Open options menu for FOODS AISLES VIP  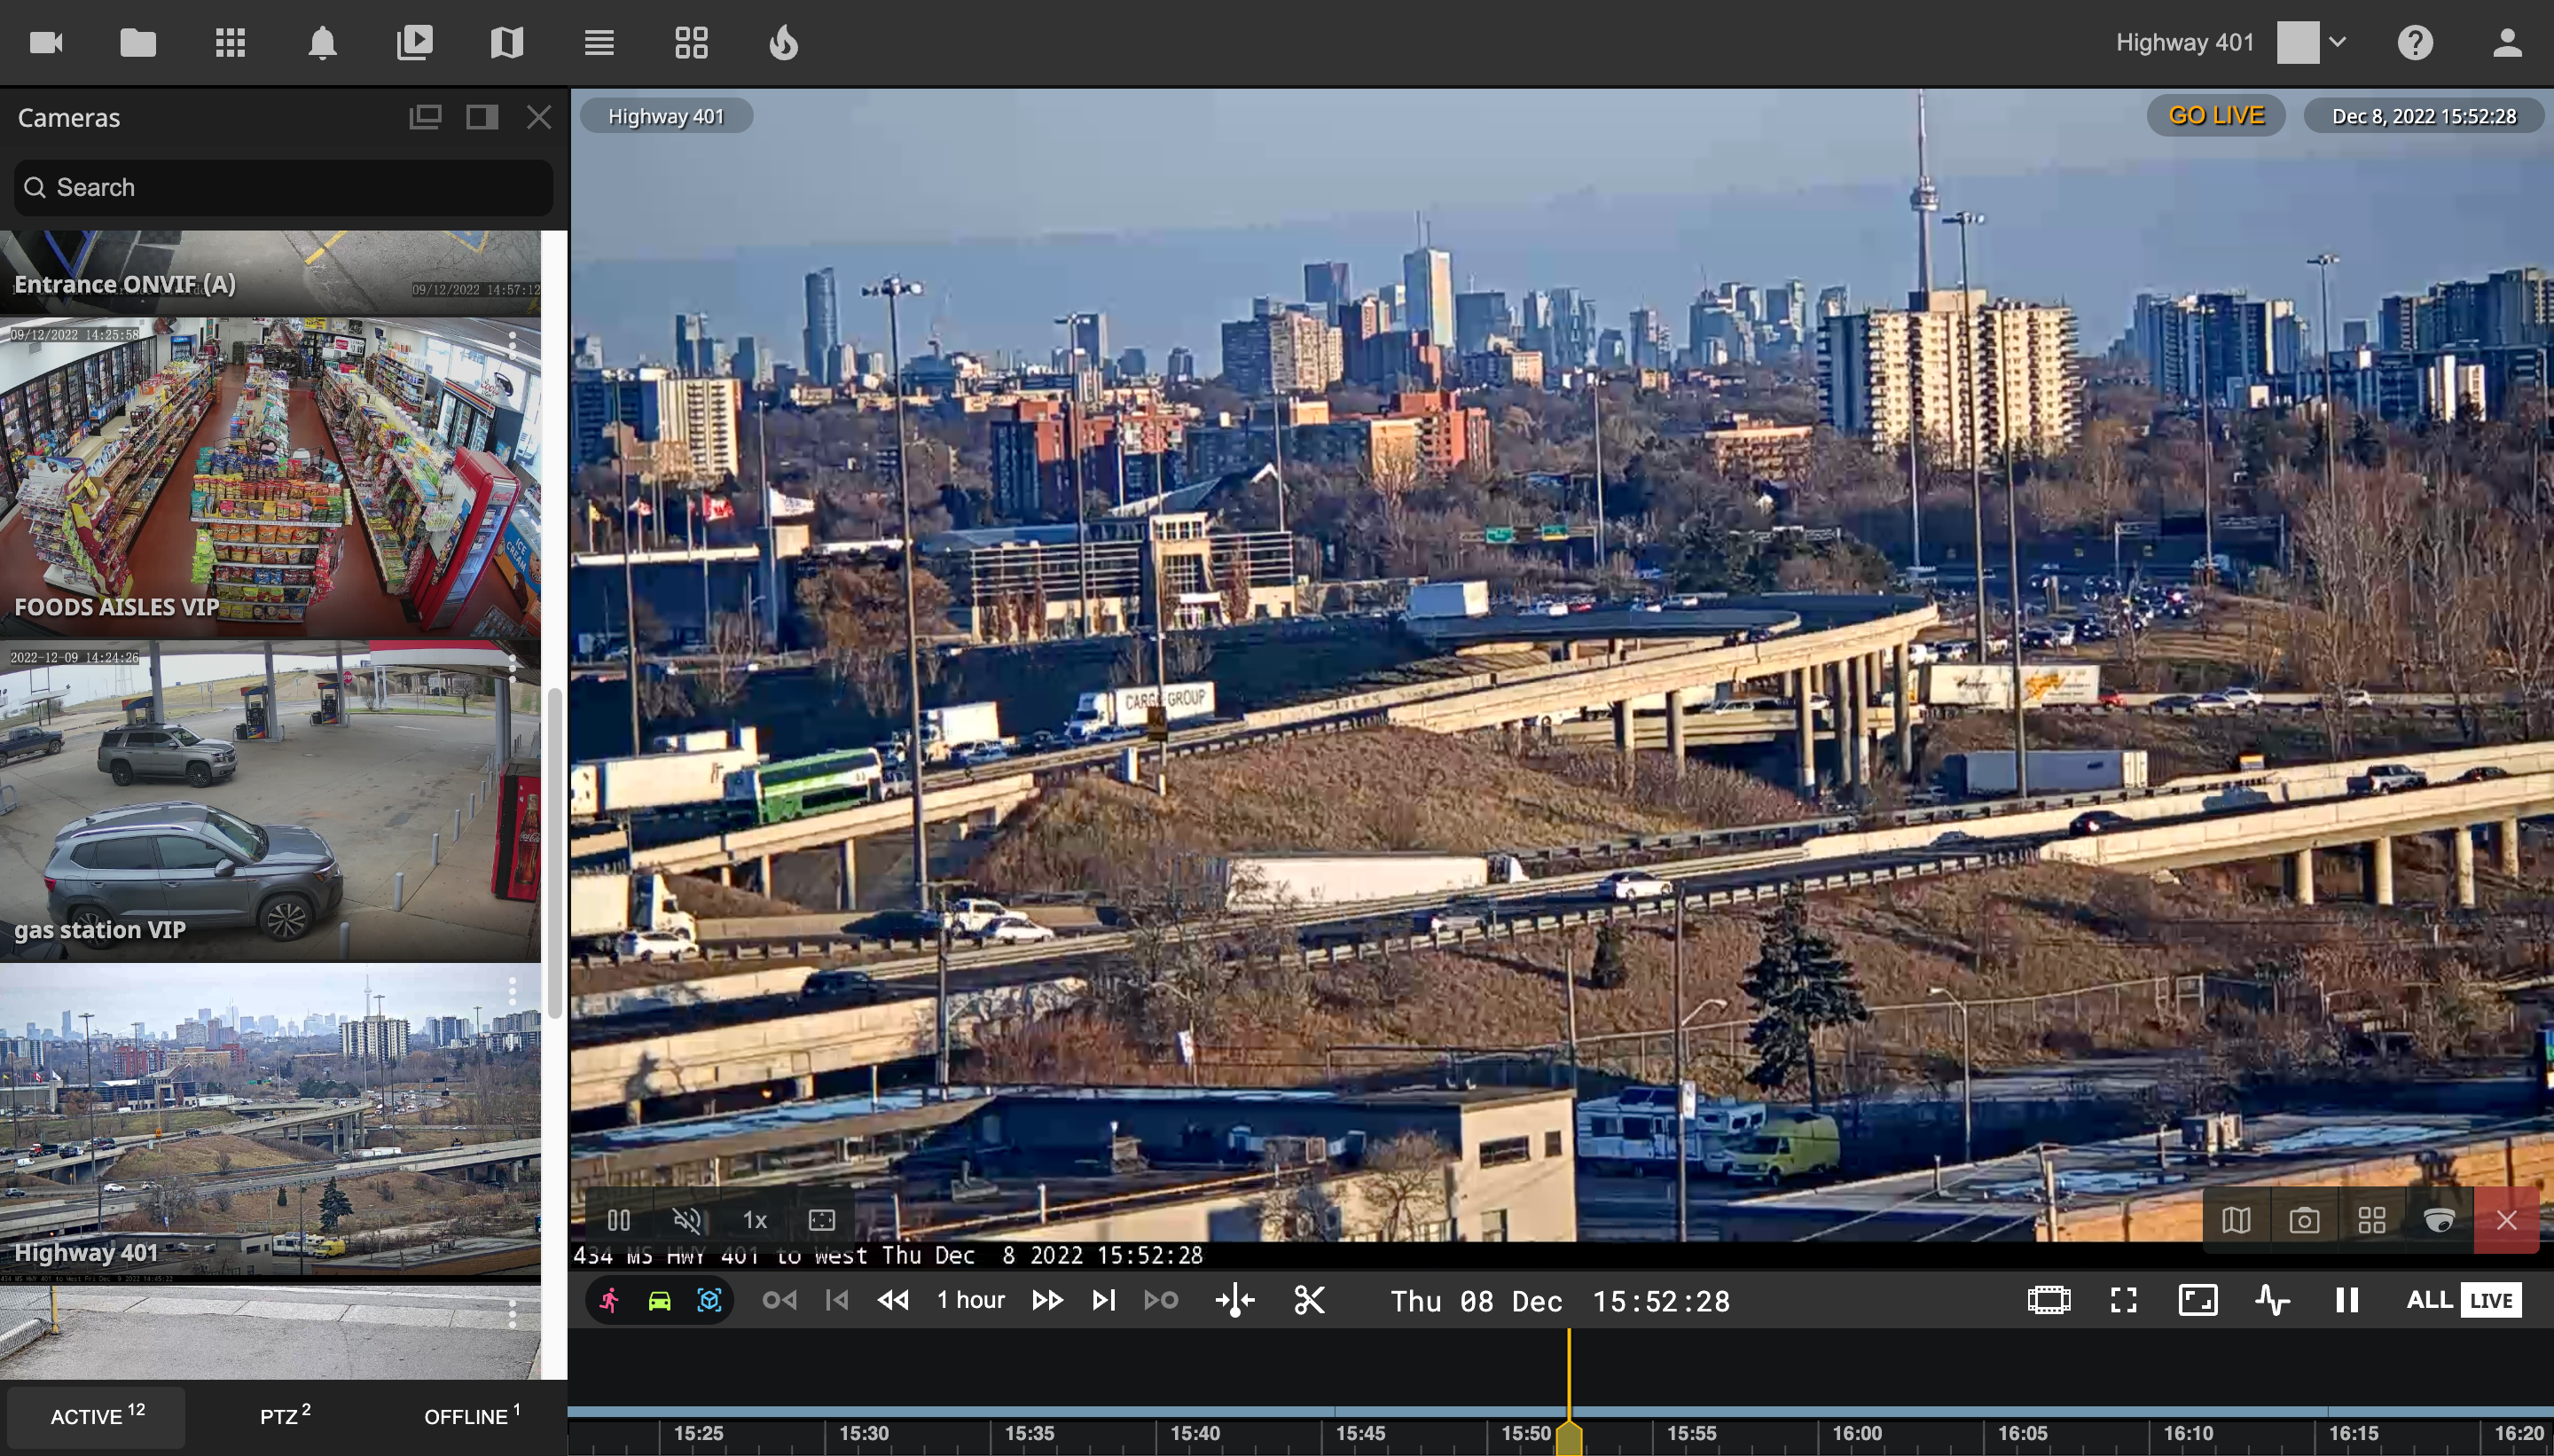pos(512,345)
